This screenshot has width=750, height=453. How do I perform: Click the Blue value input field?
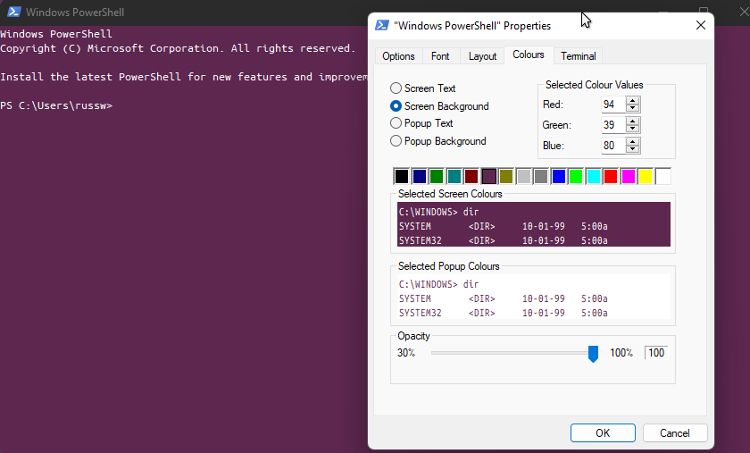pyautogui.click(x=614, y=145)
